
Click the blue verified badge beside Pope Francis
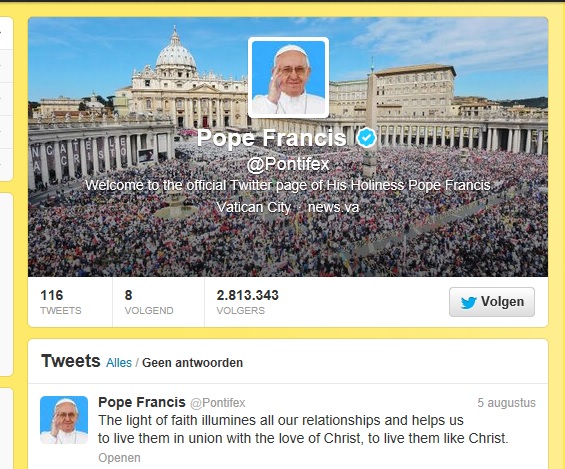366,138
